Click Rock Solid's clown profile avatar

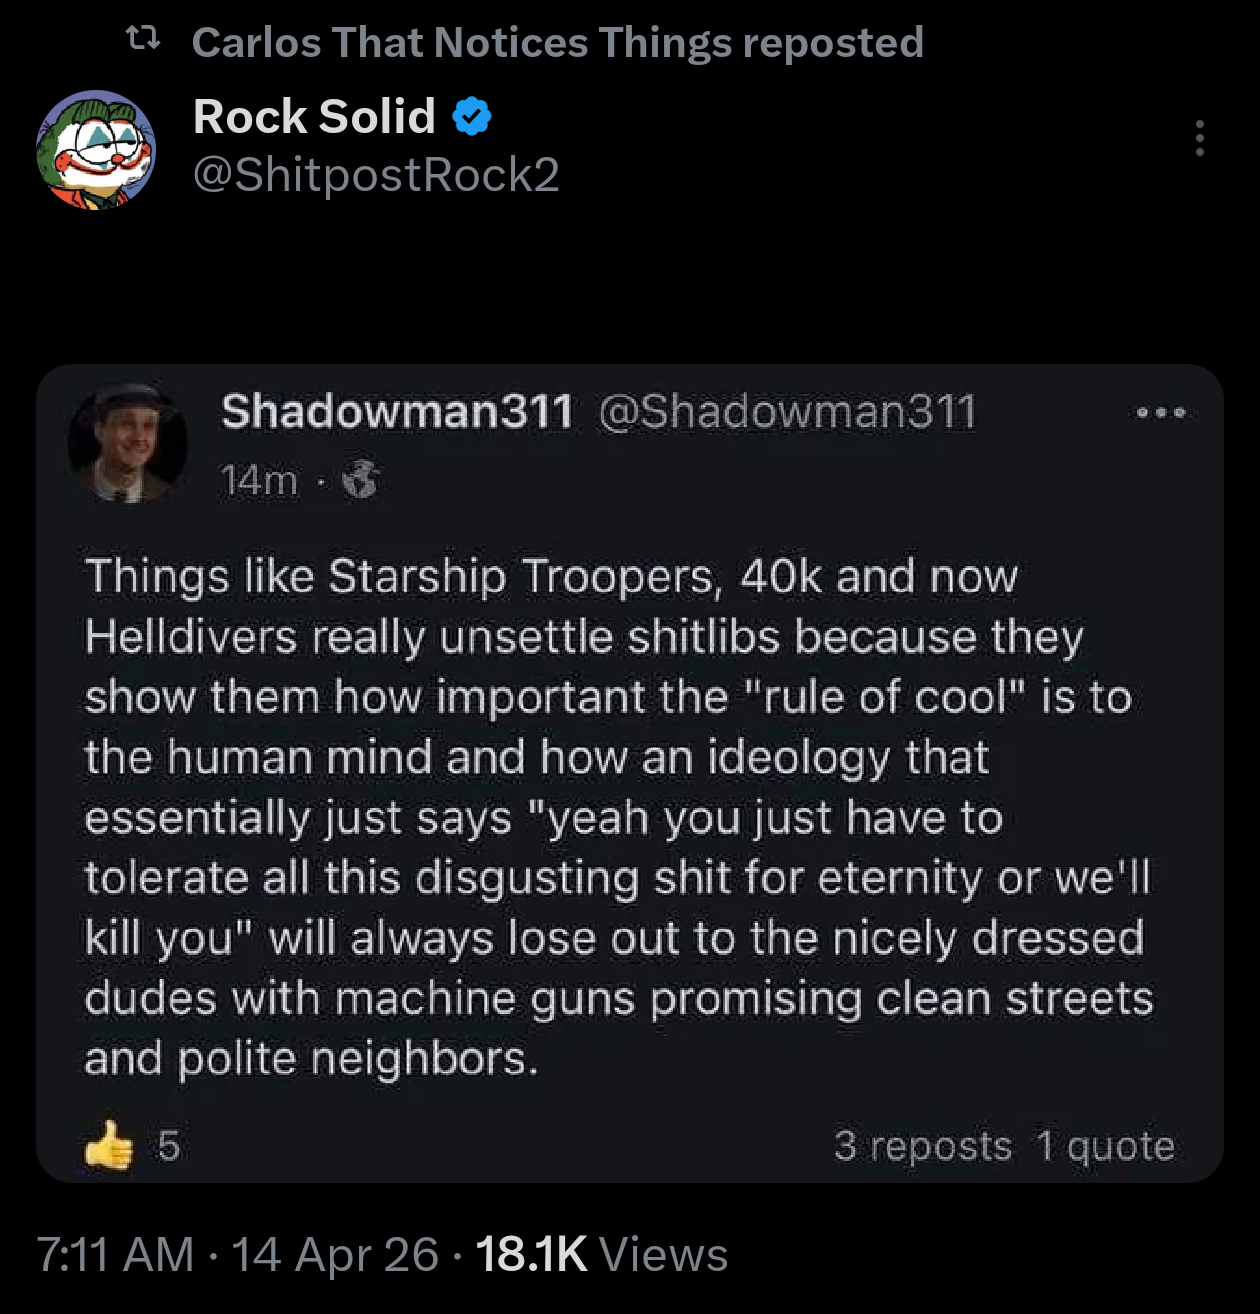96,150
